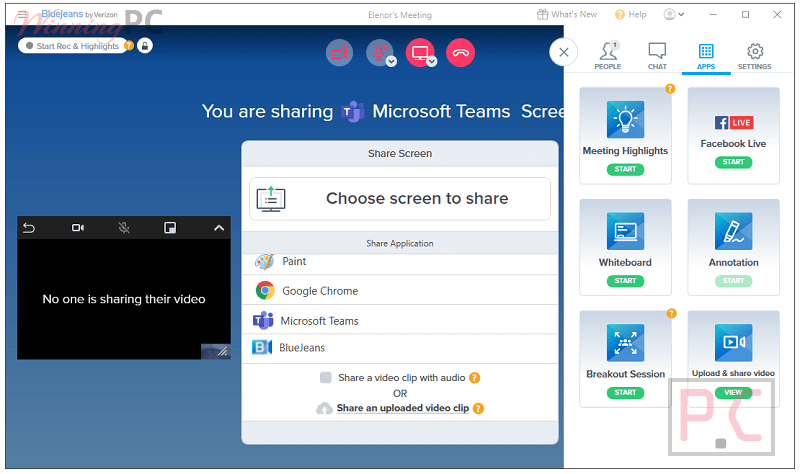Open the Help menu
800x474 pixels.
click(x=631, y=15)
